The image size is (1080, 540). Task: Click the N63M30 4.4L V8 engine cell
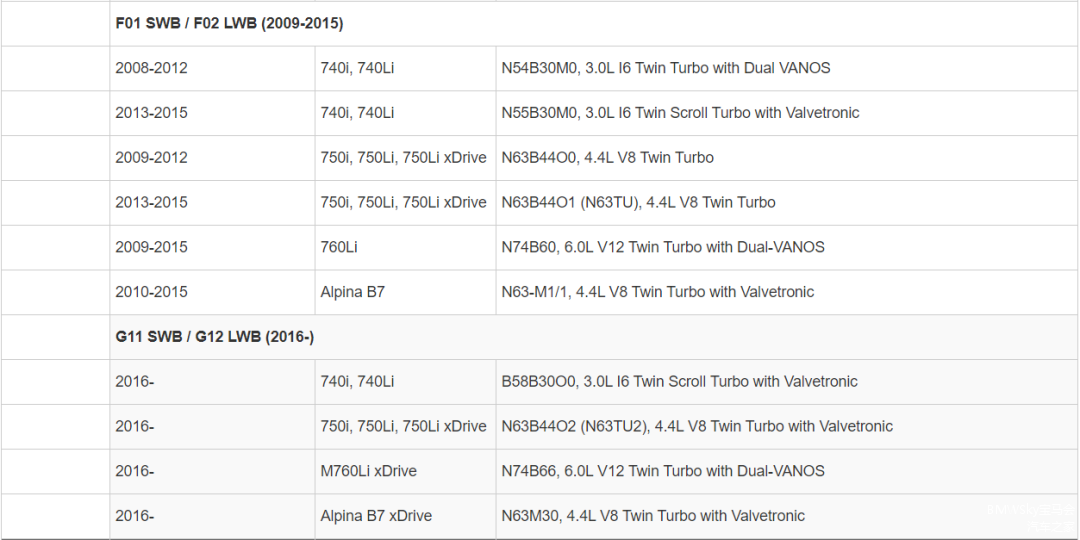click(x=652, y=516)
